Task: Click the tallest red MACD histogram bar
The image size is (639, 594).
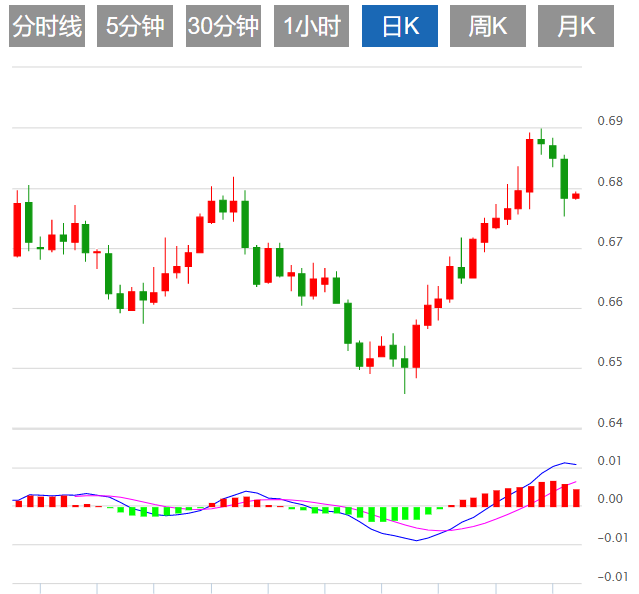Action: coord(553,494)
